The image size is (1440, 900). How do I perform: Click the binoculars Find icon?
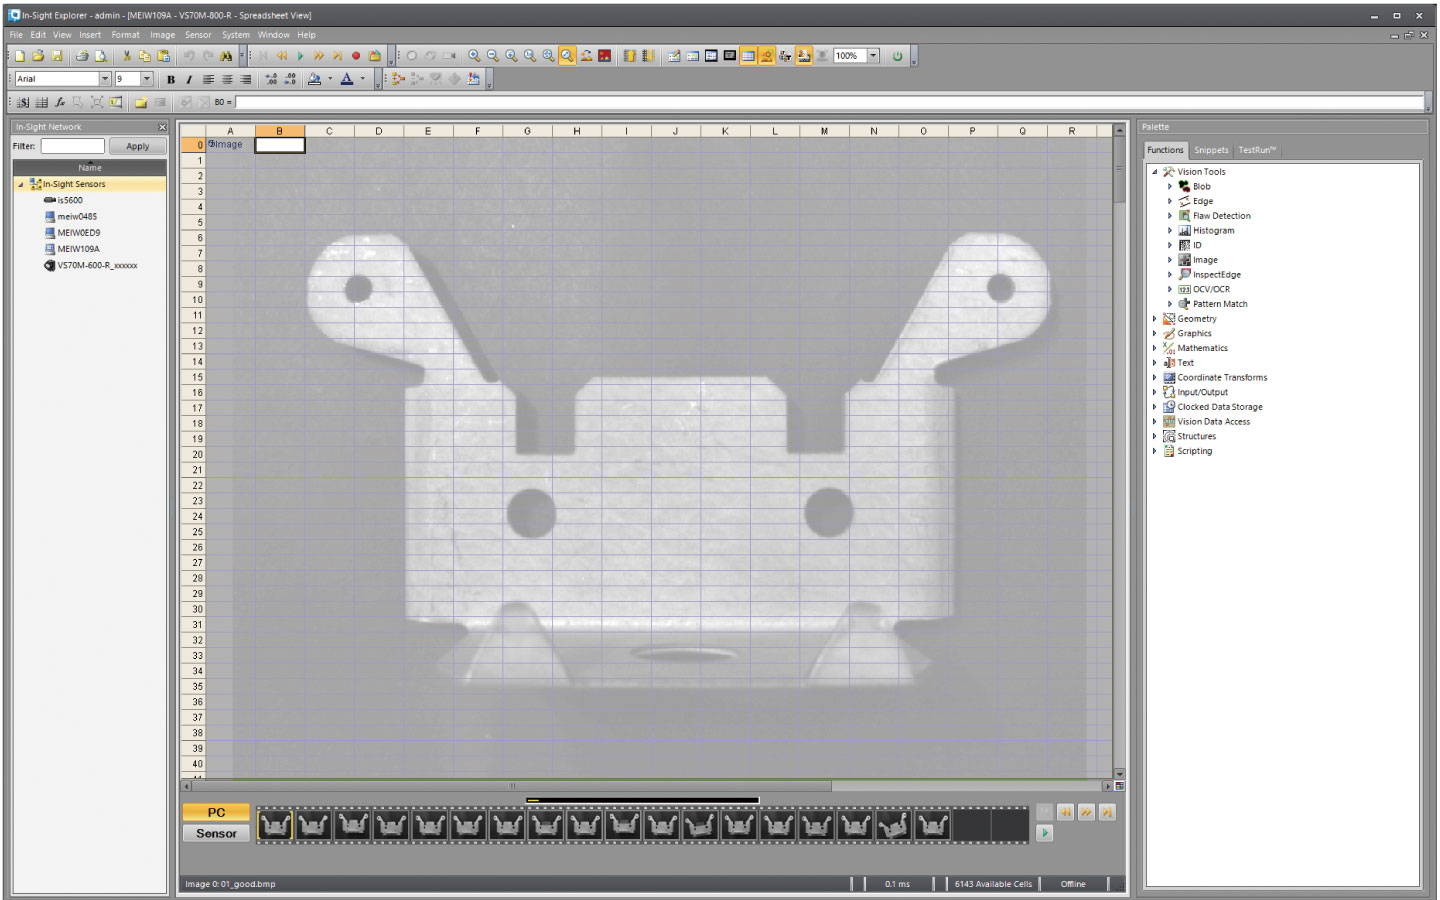tap(227, 56)
